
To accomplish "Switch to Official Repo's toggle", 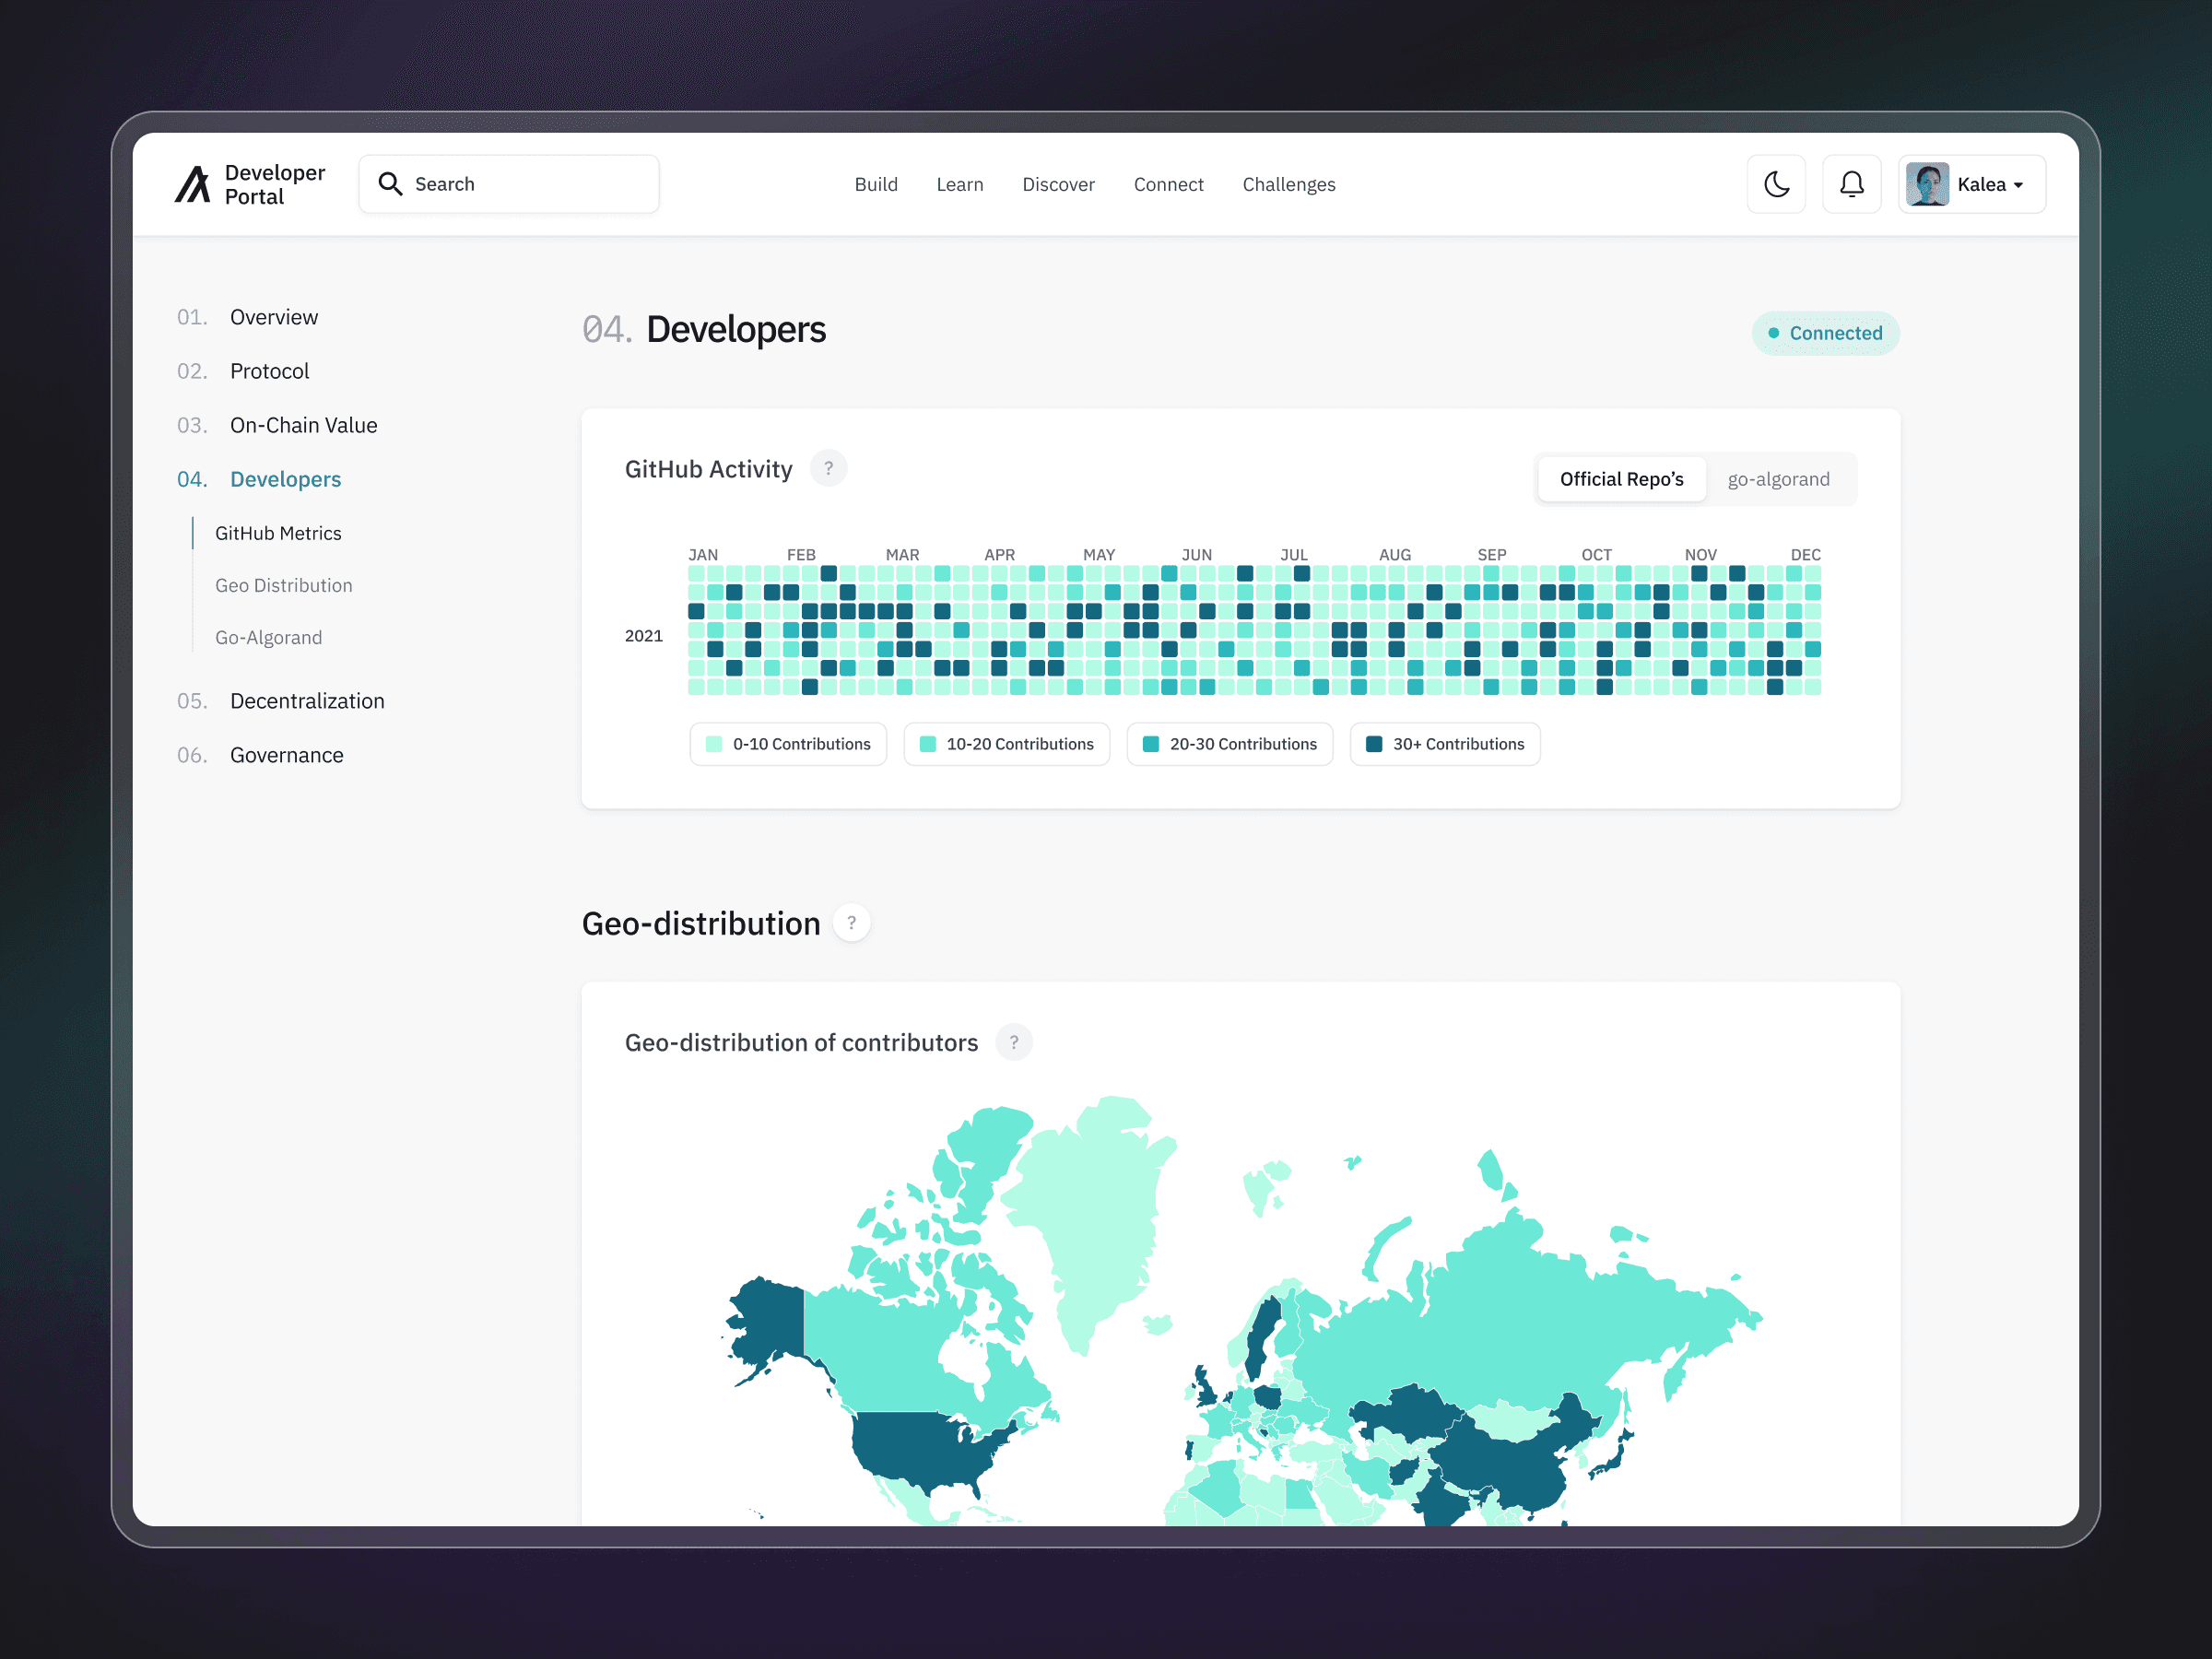I will 1621,479.
